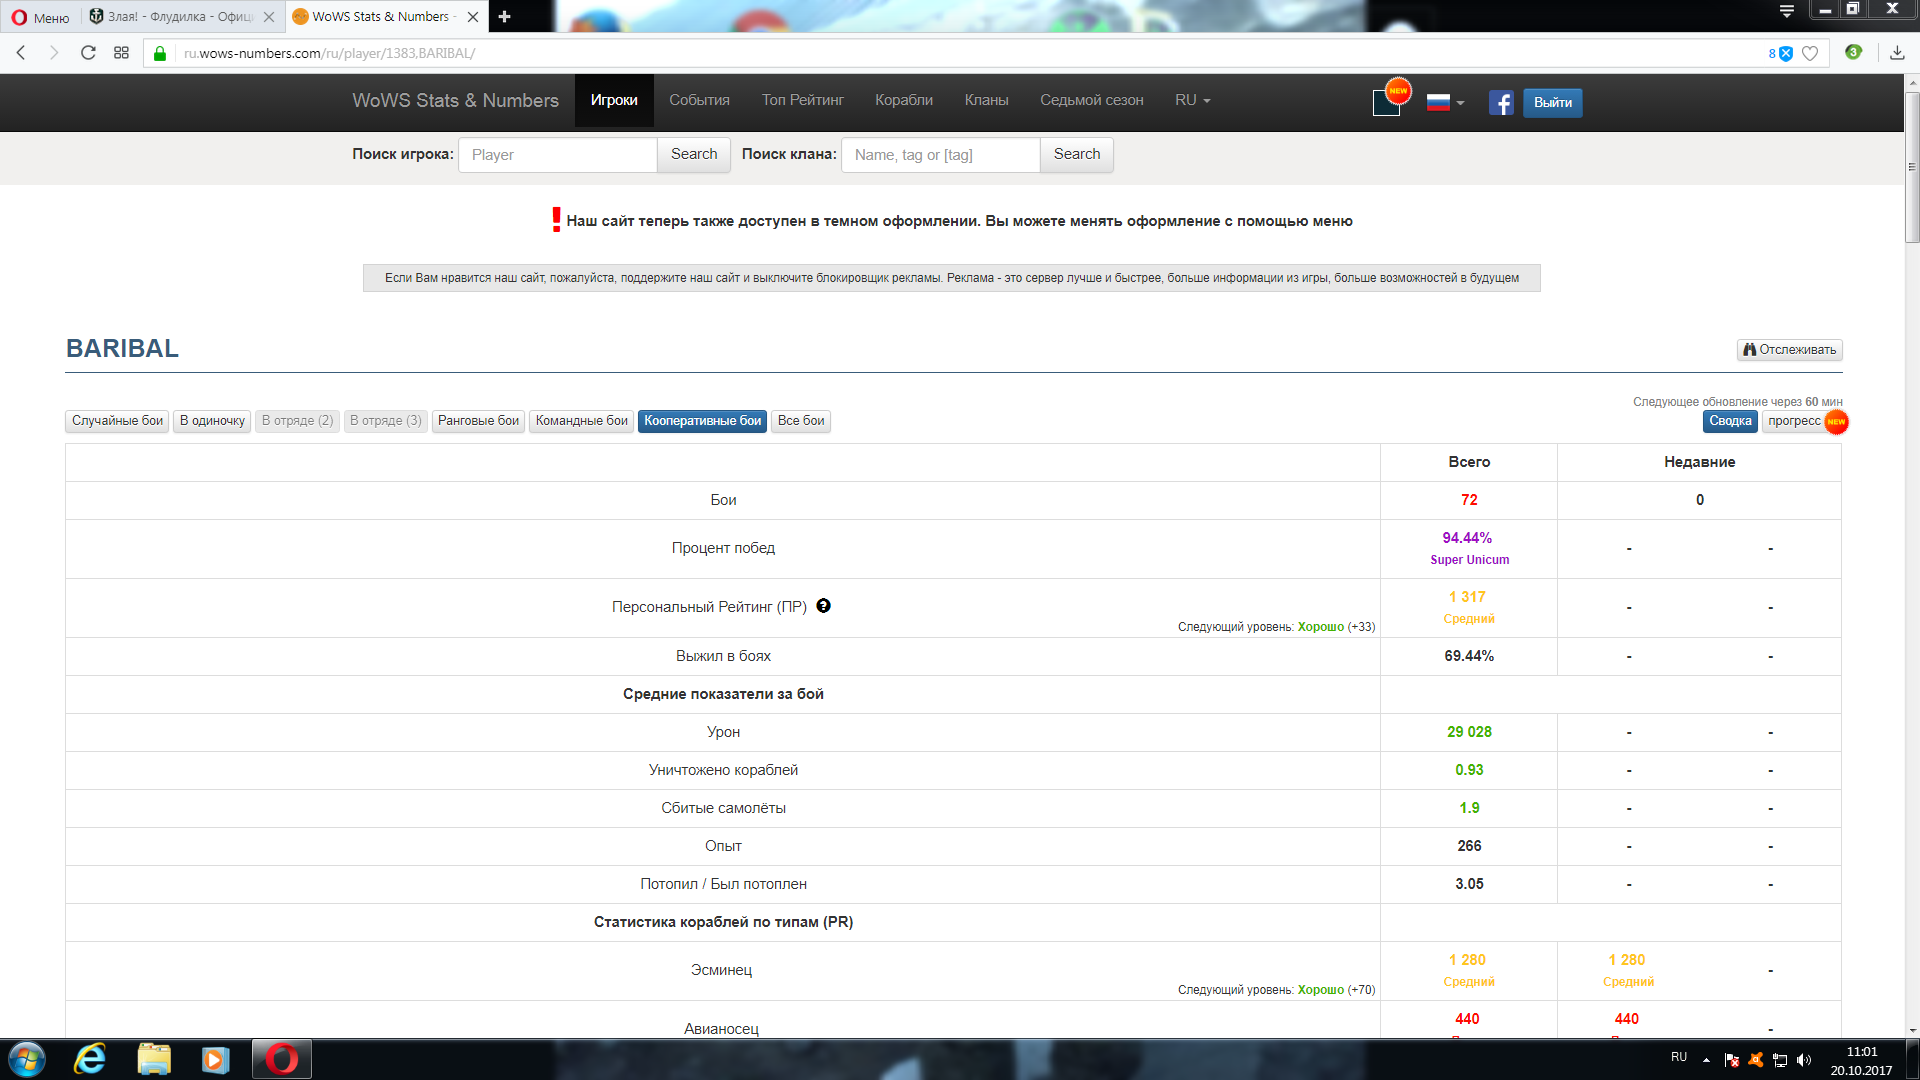Click the WoWS Stats & Numbers logo
Screen dimensions: 1920x1080
(455, 100)
